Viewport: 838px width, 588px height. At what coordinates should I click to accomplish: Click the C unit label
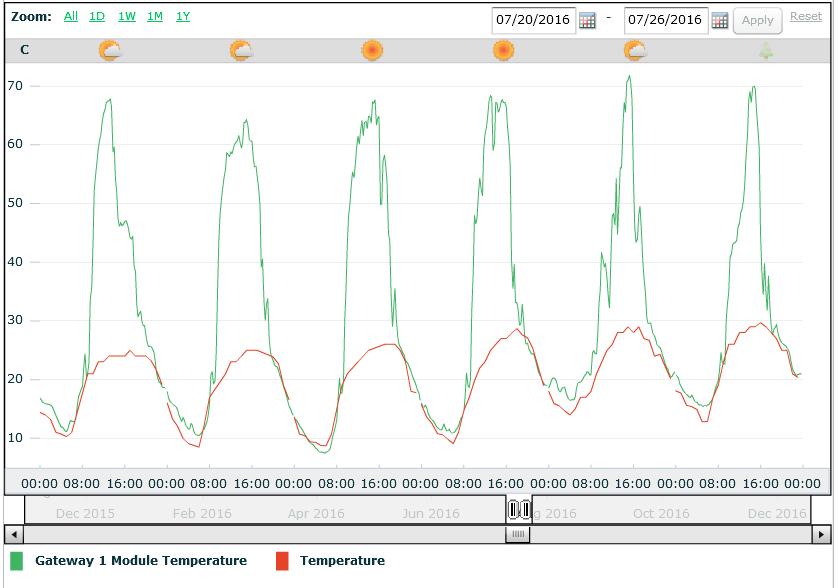pyautogui.click(x=25, y=50)
